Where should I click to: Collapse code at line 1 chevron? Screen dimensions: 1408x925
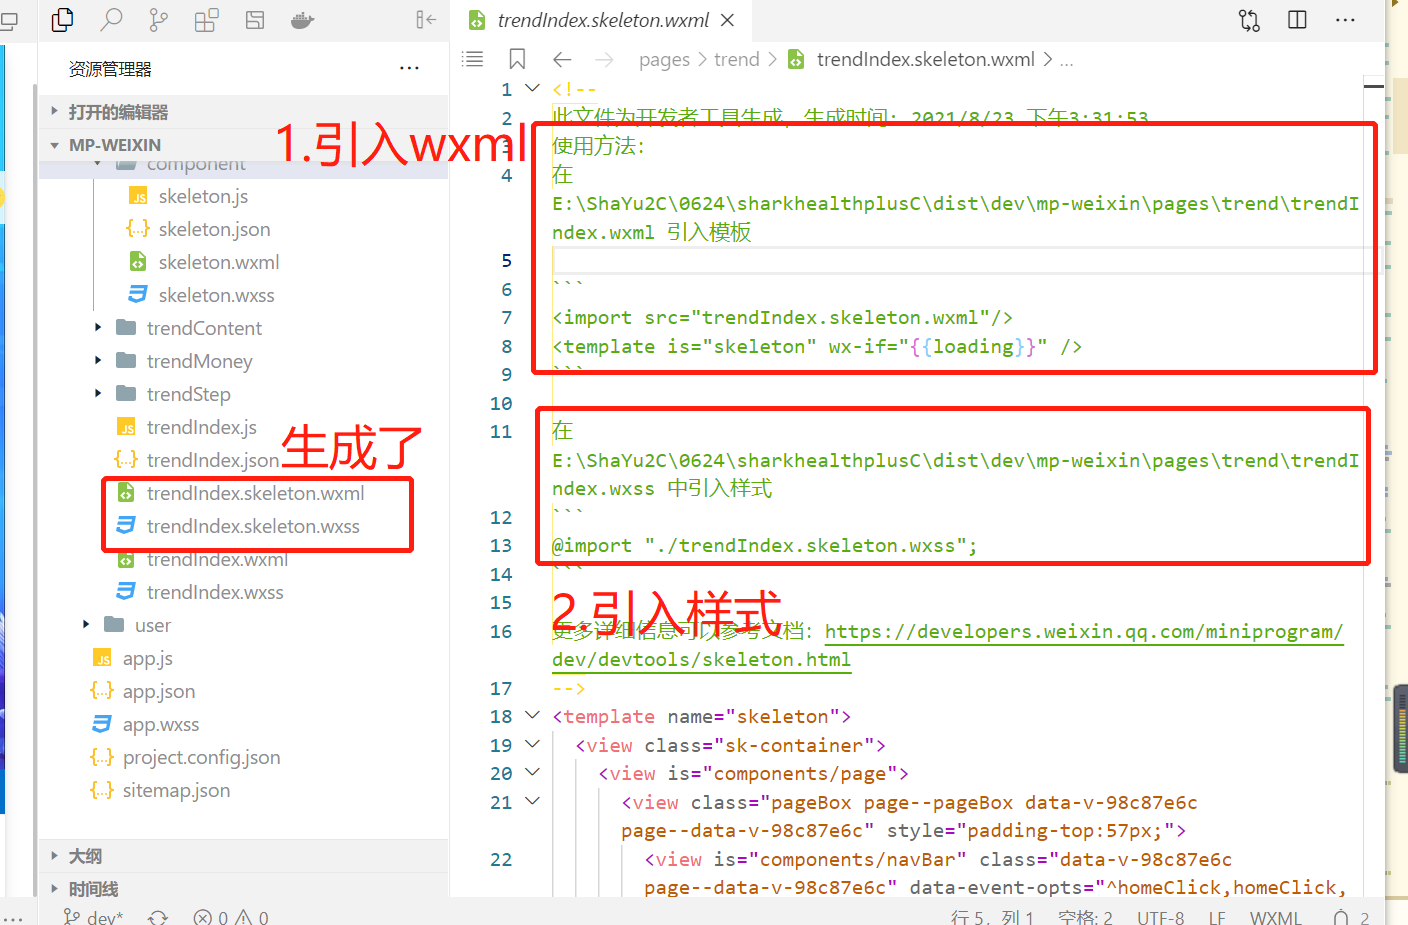click(531, 88)
